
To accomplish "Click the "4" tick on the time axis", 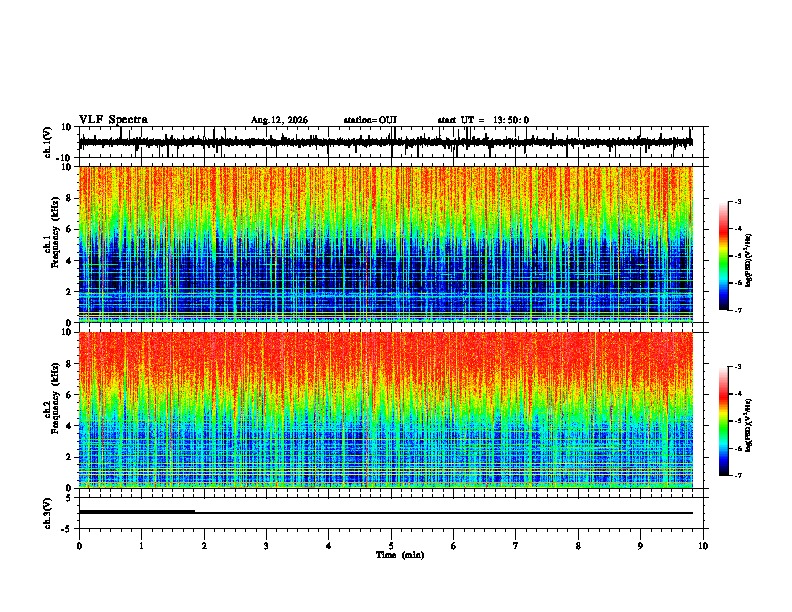I will click(x=329, y=546).
